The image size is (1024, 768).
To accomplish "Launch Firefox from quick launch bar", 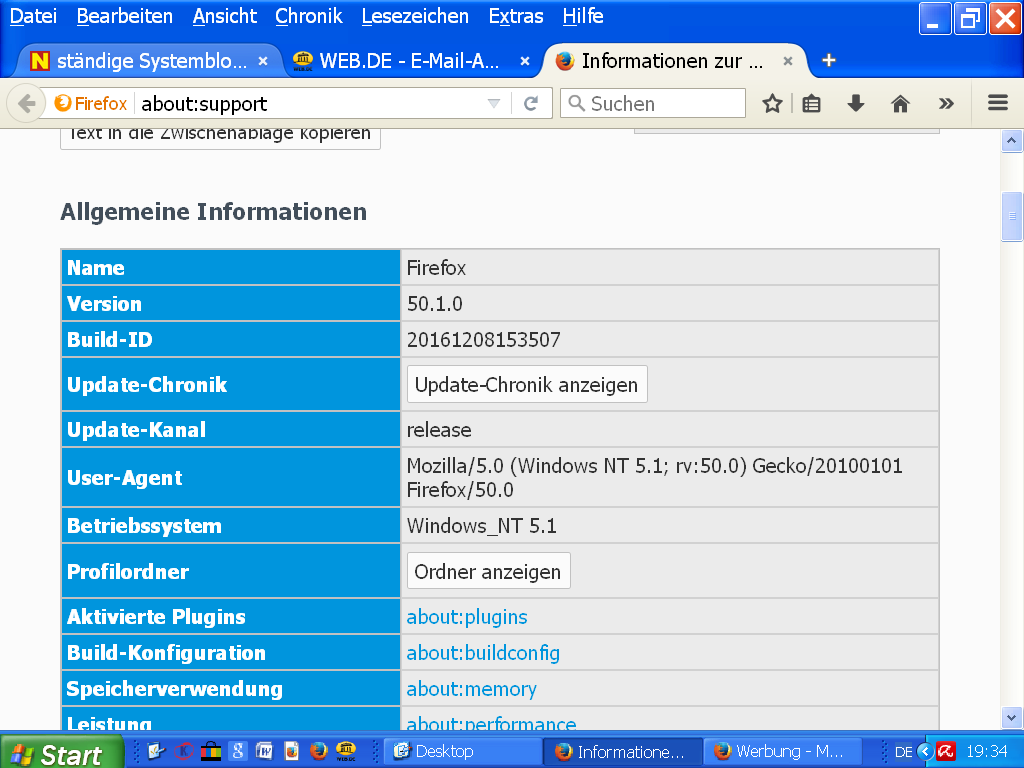I will click(319, 751).
